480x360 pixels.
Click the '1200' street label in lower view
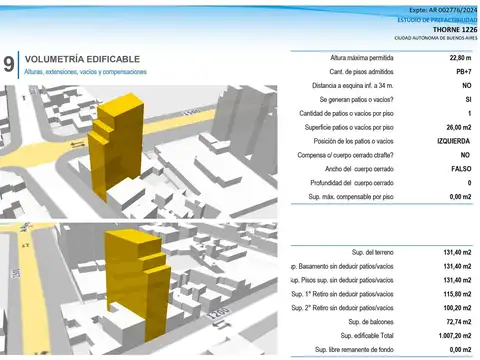pos(218,313)
